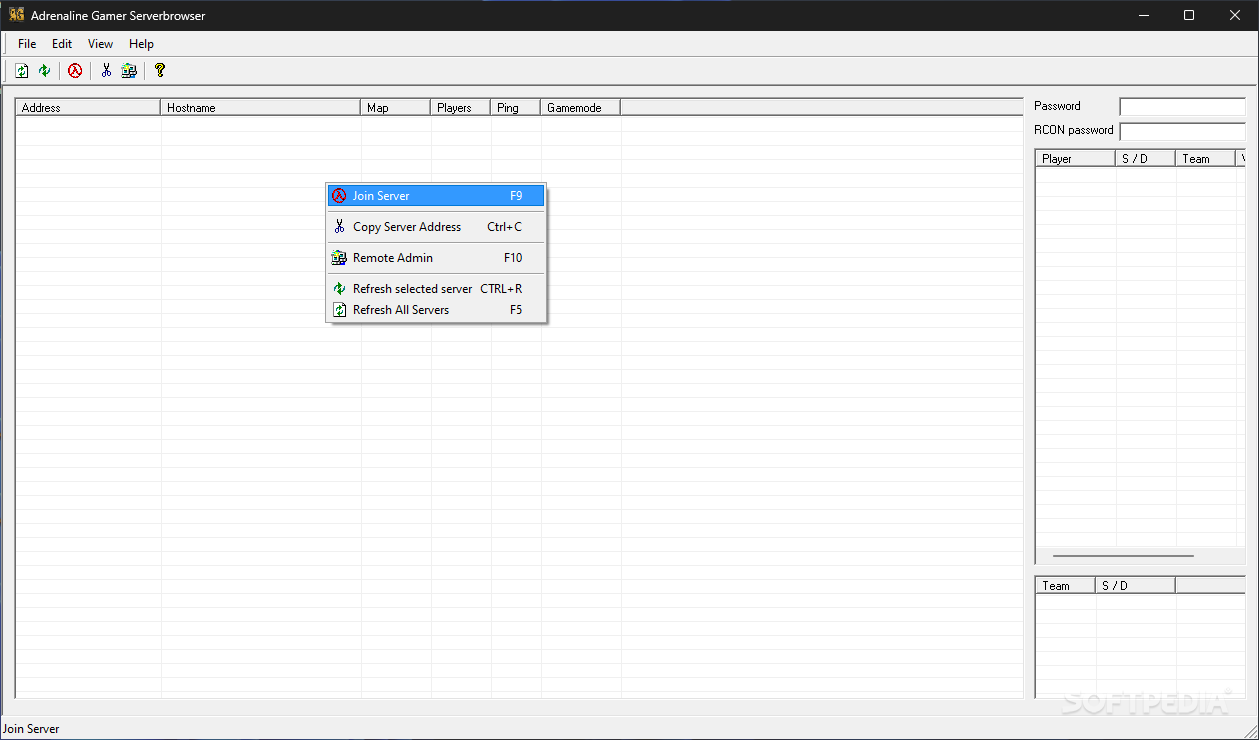Click the scissors Copy Address toolbar icon

coord(106,71)
